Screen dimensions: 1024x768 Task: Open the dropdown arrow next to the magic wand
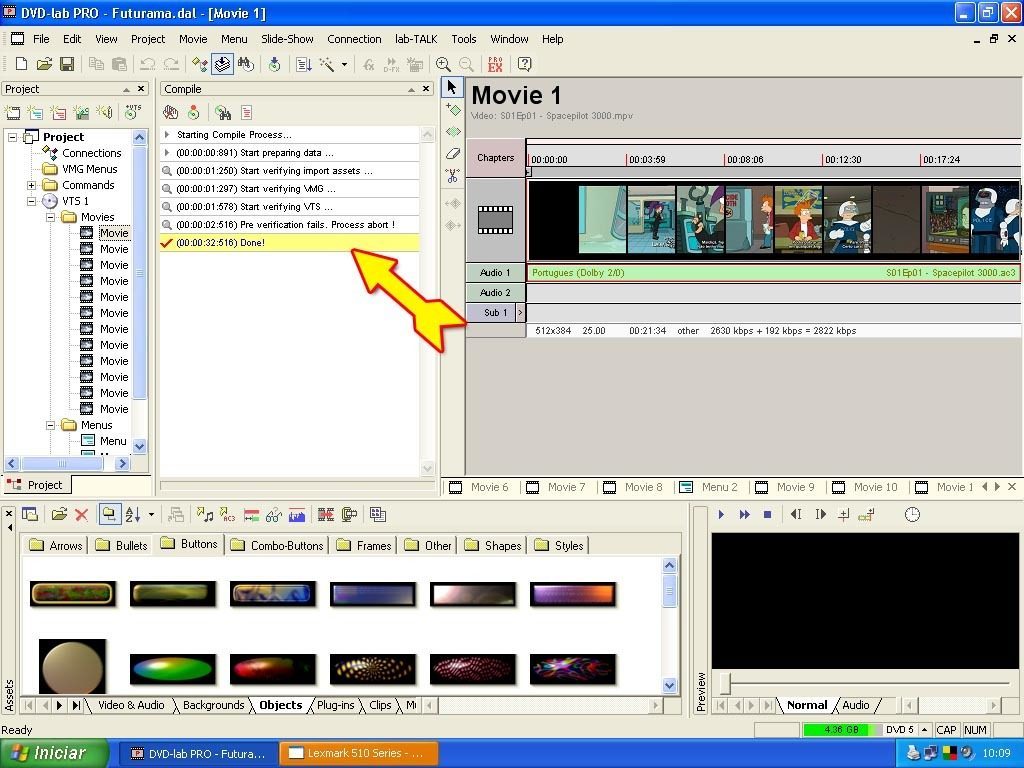coord(344,64)
